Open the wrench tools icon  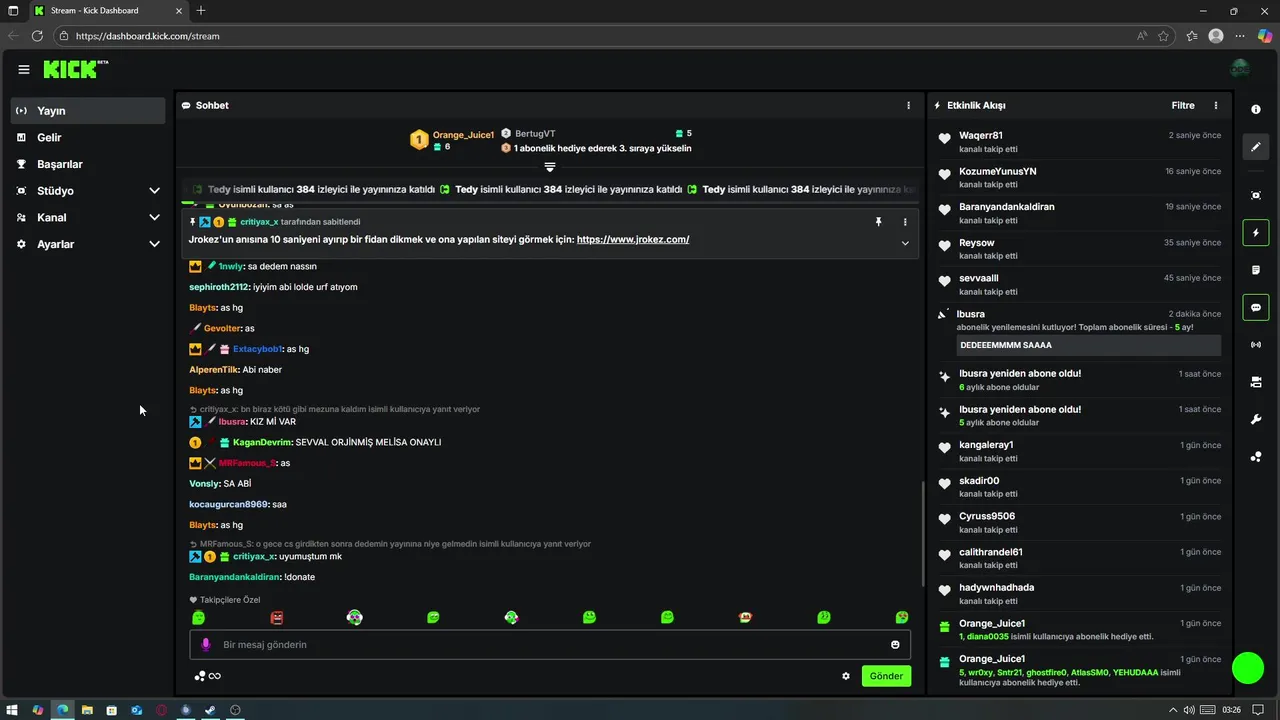tap(1256, 419)
